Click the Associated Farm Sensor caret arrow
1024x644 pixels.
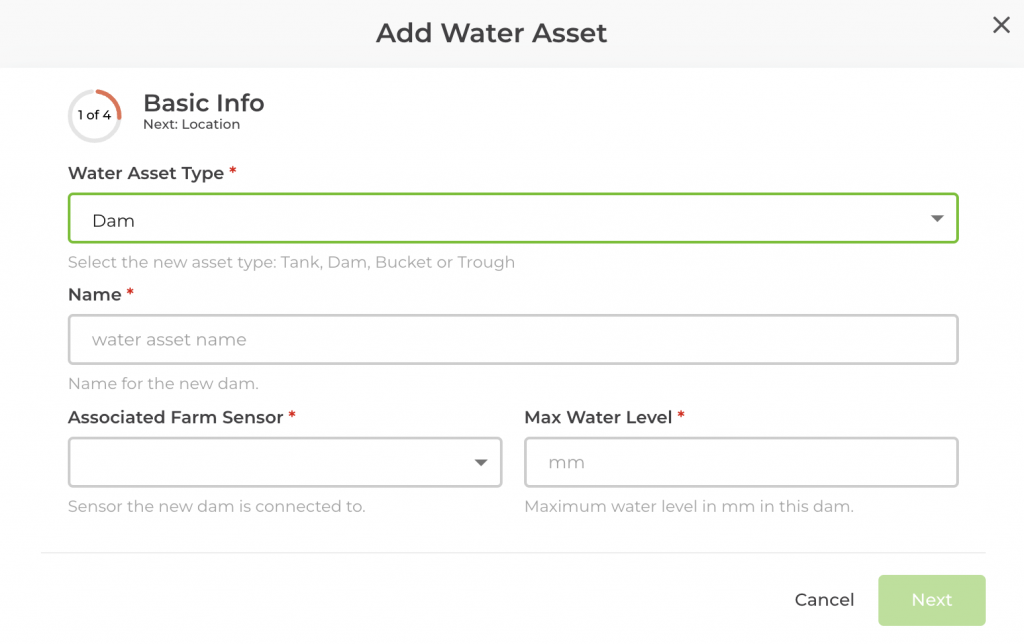481,462
